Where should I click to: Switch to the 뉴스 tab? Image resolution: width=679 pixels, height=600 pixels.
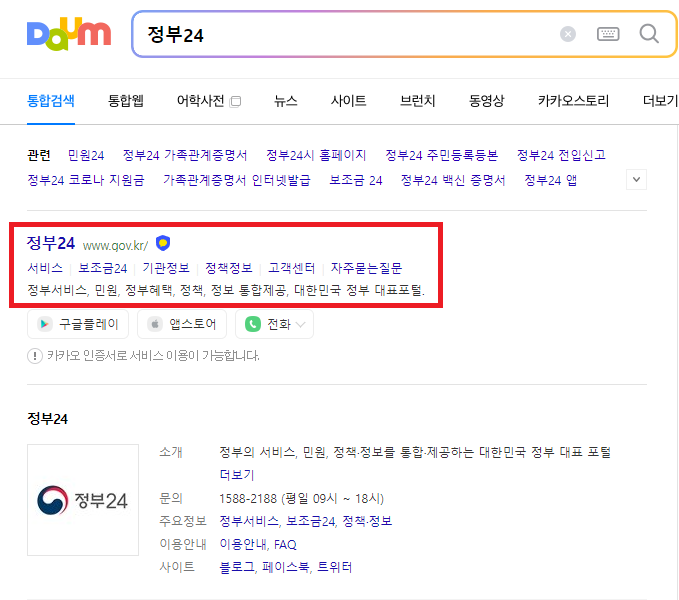tap(285, 101)
